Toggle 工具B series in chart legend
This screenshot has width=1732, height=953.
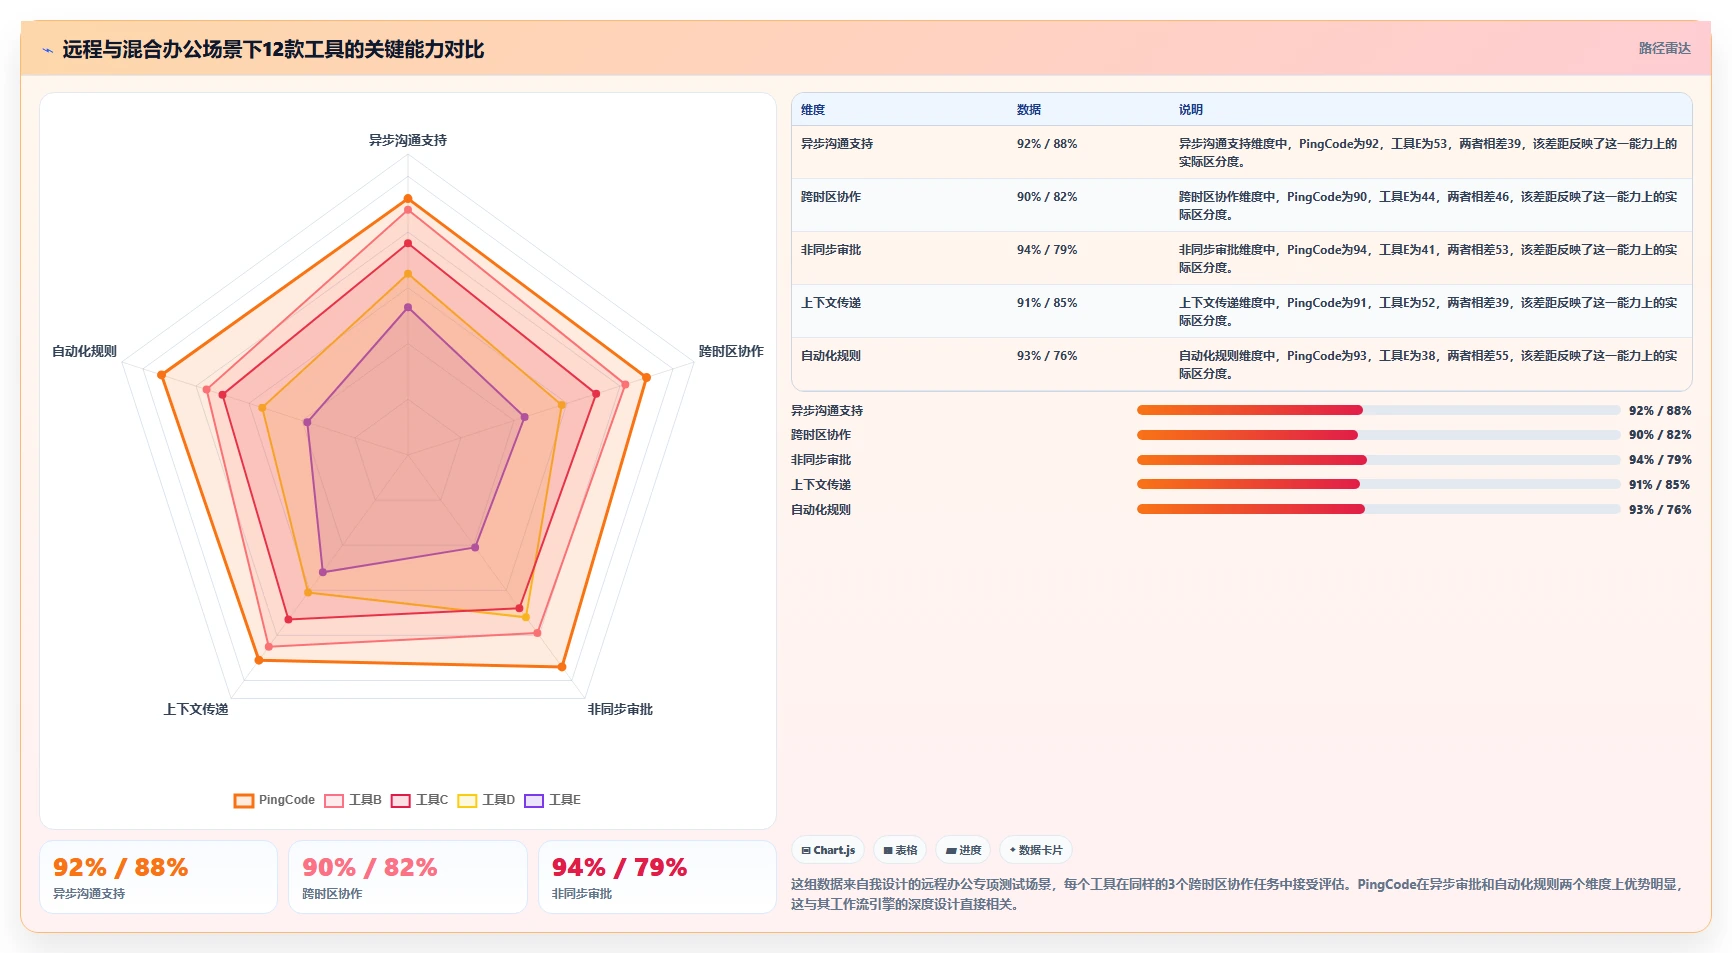(353, 800)
